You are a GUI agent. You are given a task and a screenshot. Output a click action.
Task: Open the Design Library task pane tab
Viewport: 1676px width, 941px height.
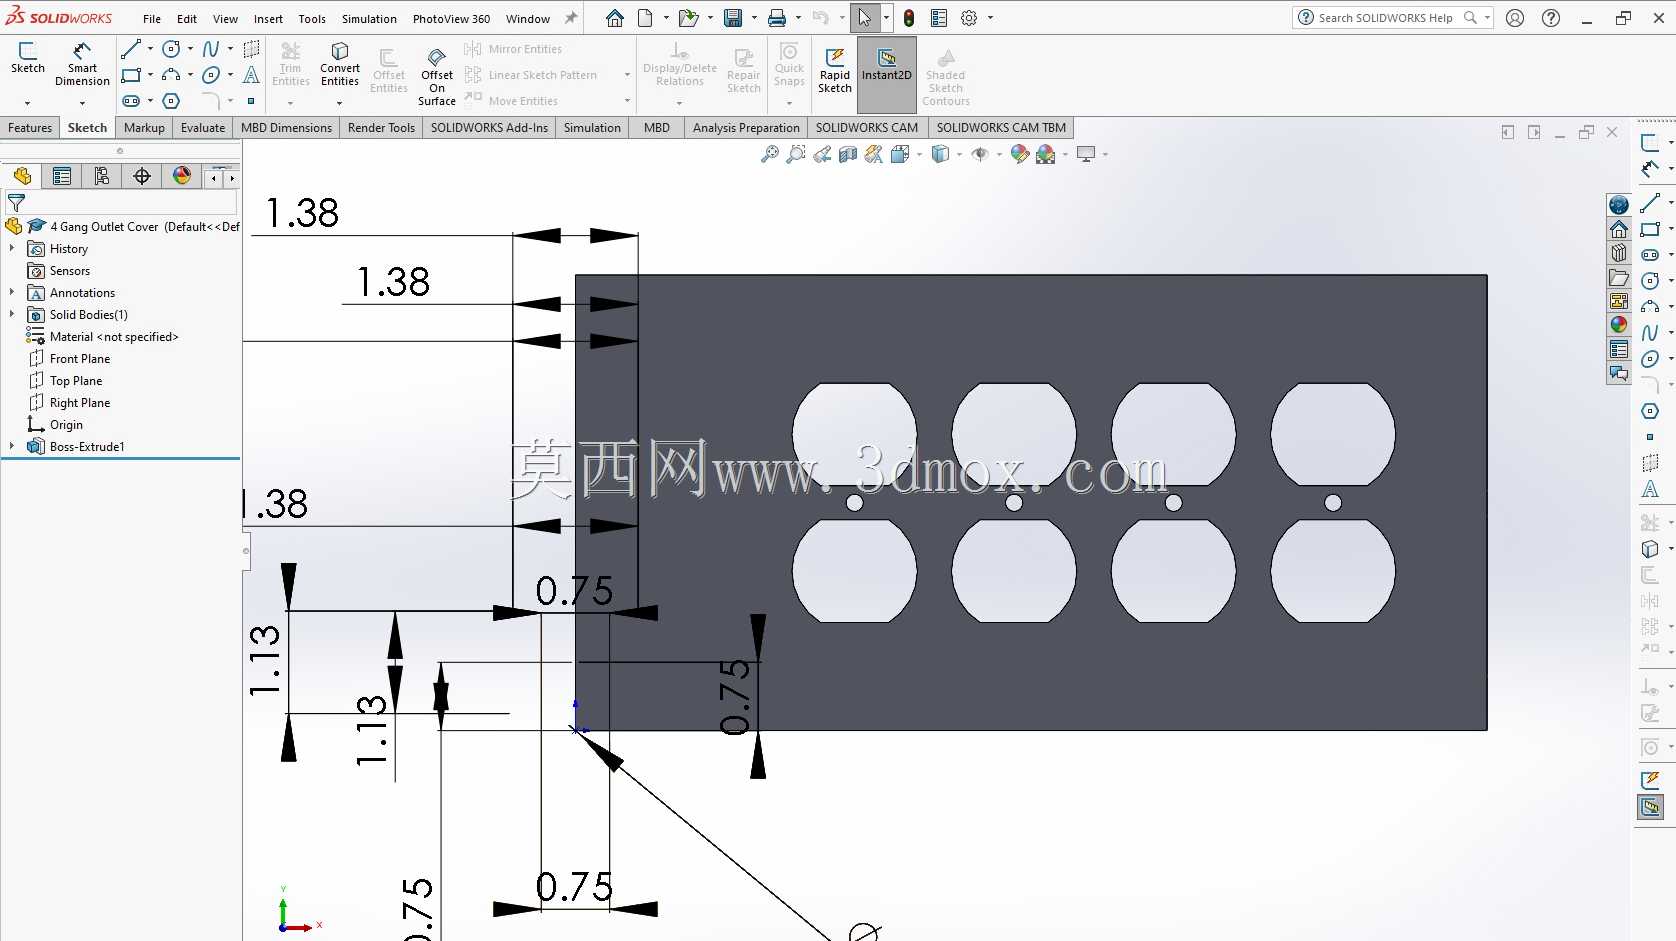click(1619, 253)
